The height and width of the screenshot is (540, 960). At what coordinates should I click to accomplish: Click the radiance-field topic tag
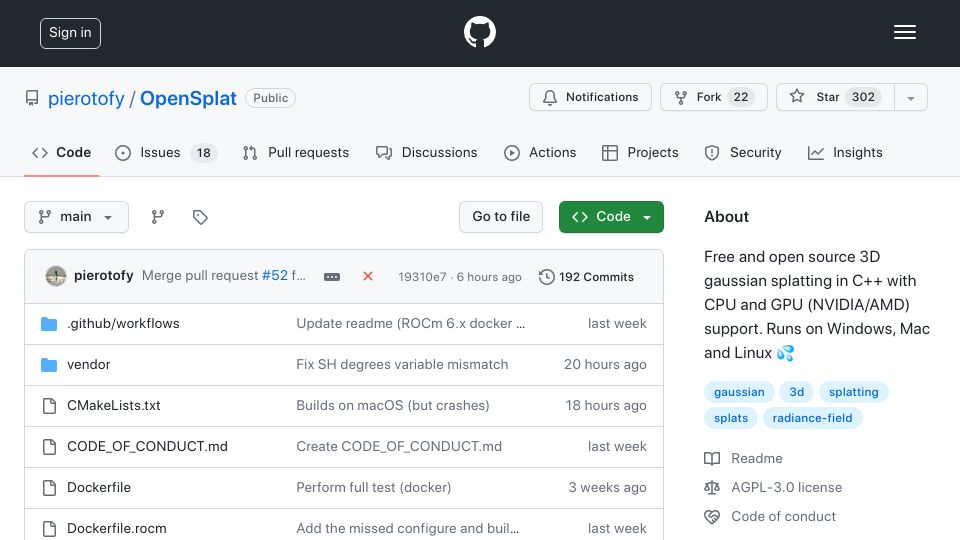click(x=812, y=418)
